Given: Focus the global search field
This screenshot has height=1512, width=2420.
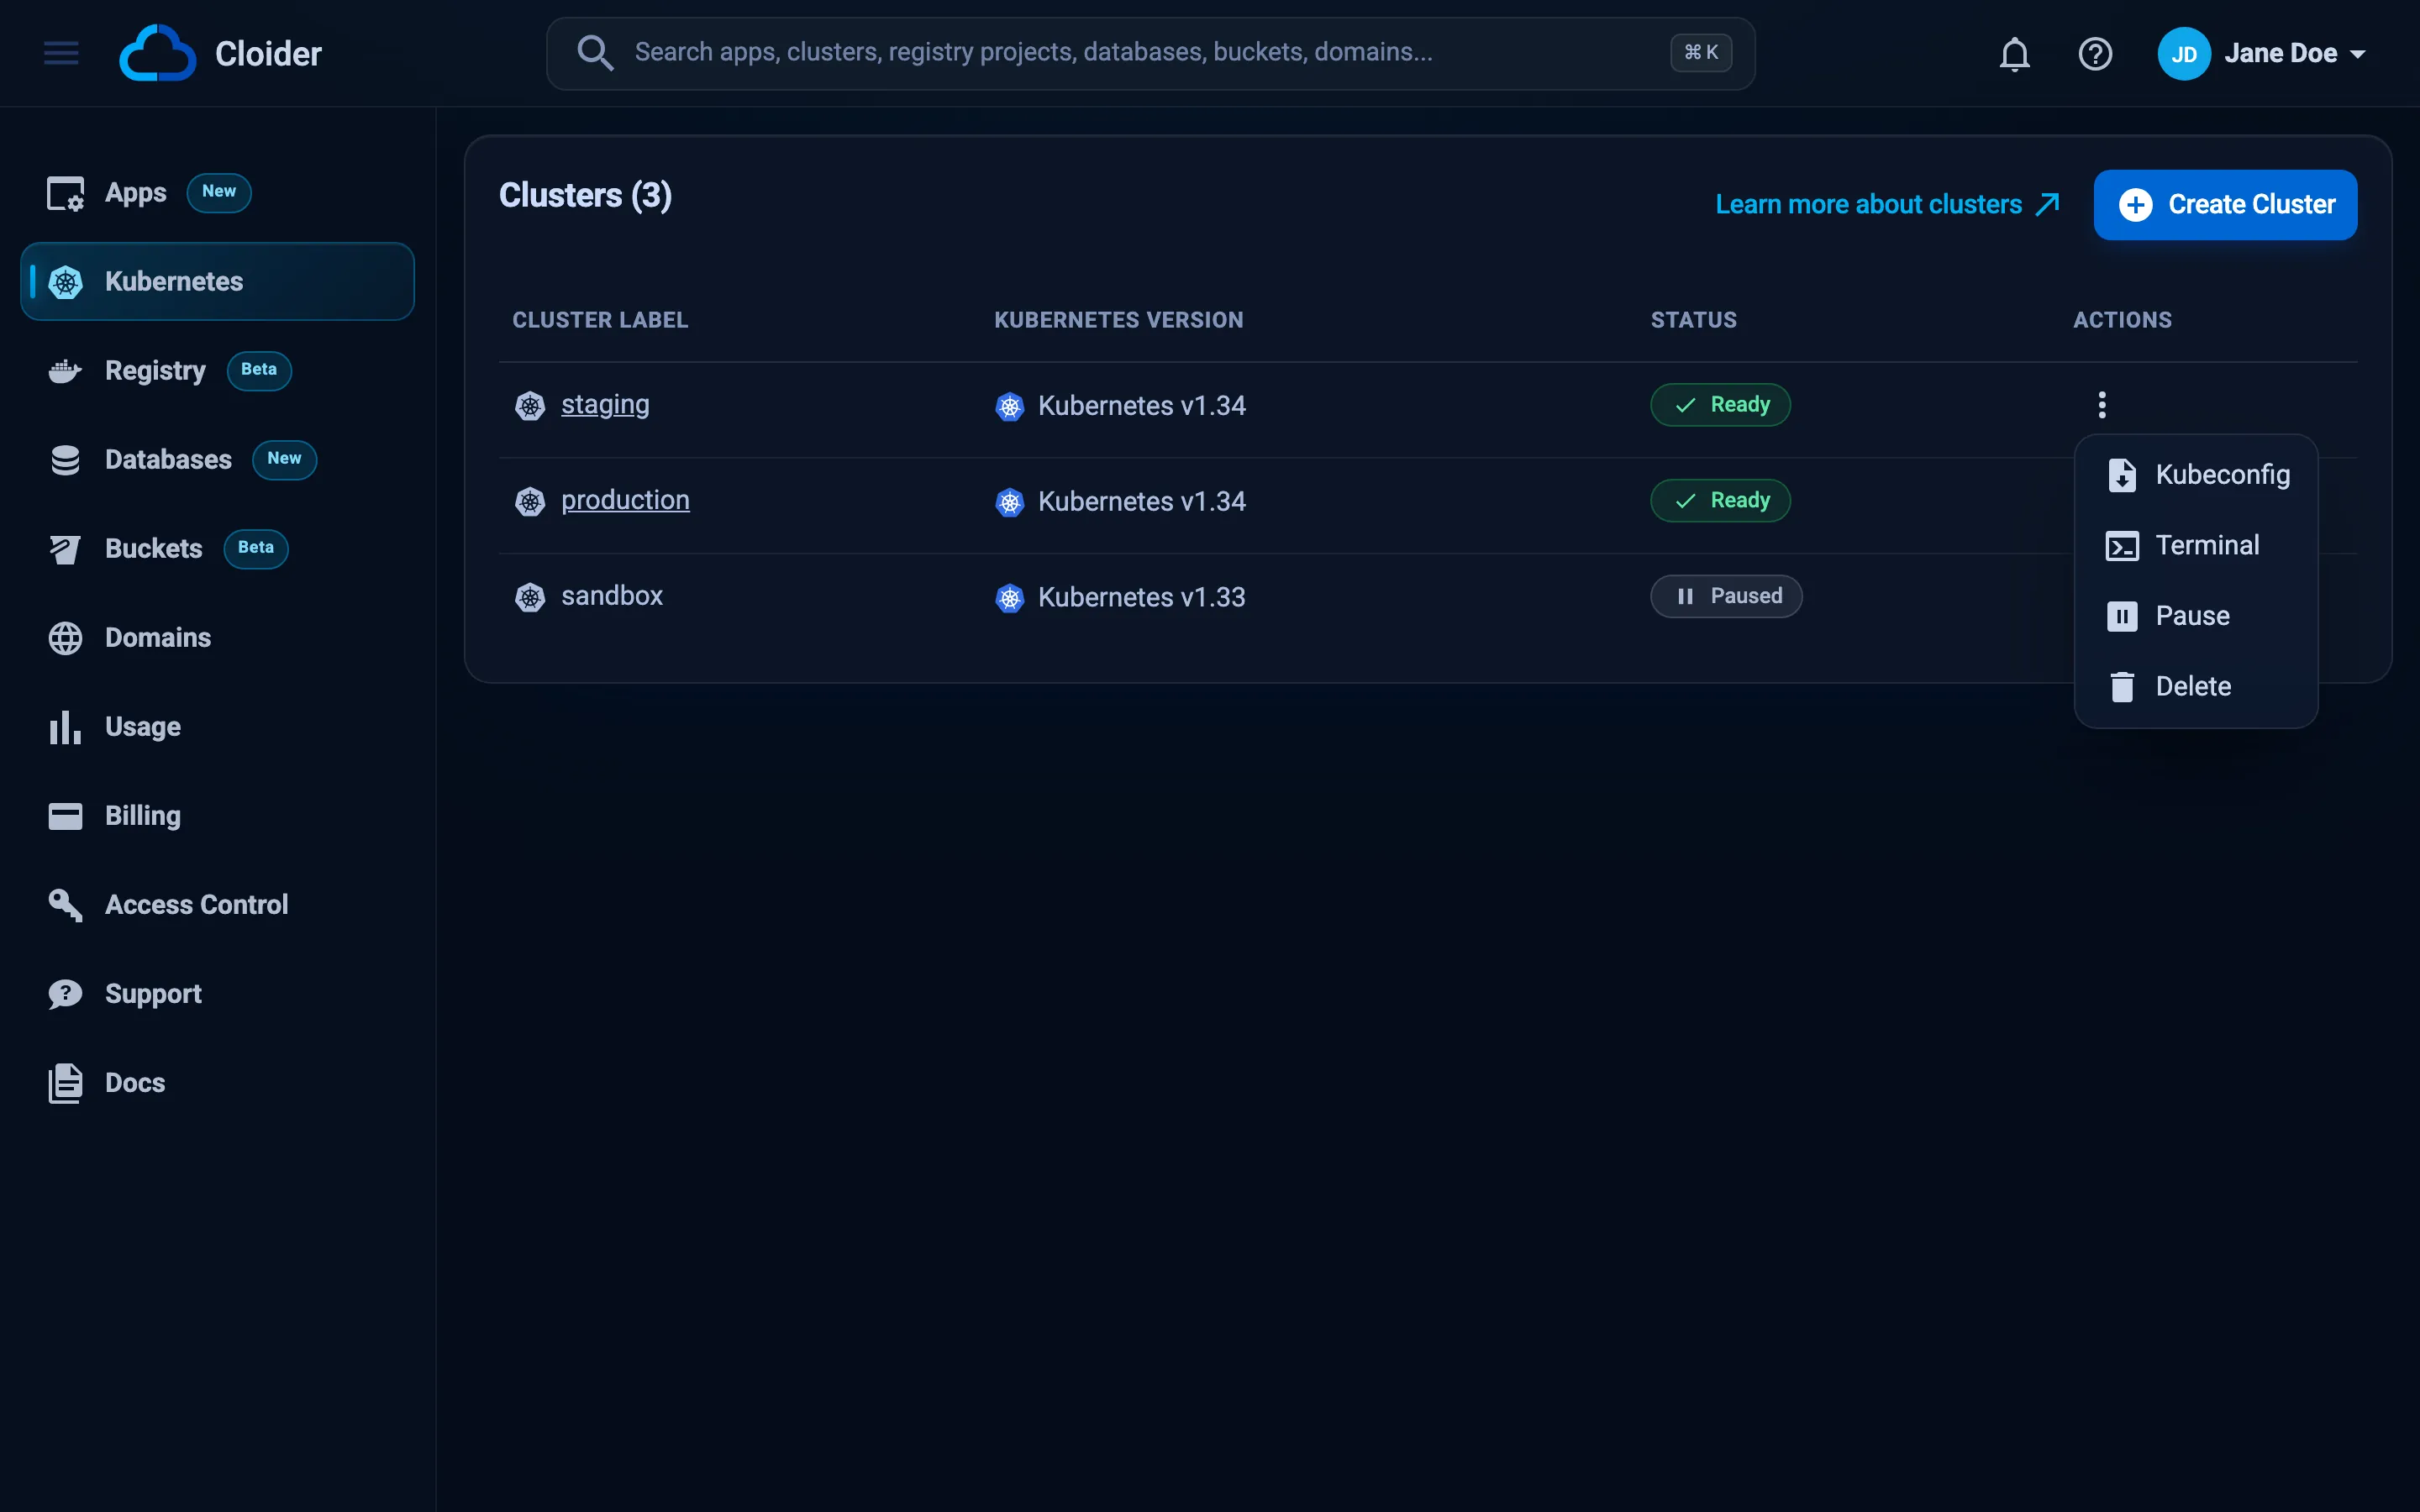Looking at the screenshot, I should 1150,53.
